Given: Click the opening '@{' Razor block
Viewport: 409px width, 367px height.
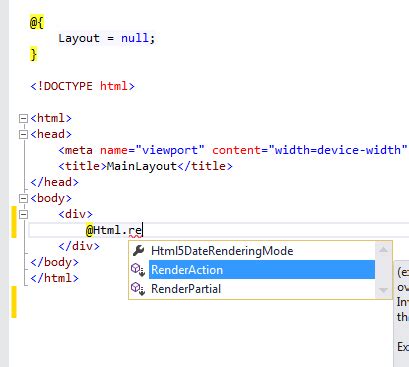Looking at the screenshot, I should (x=37, y=23).
